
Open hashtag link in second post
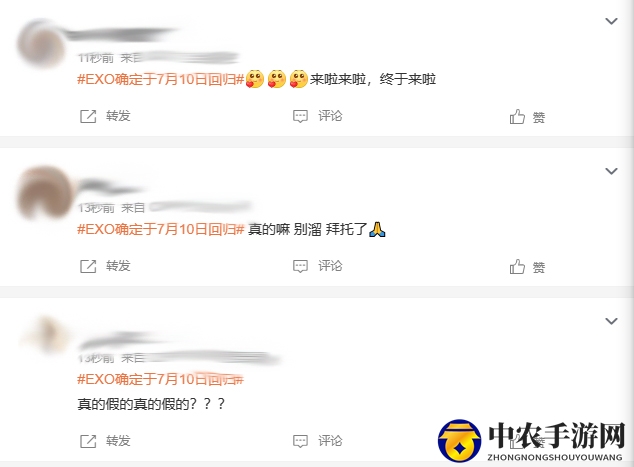tap(161, 229)
